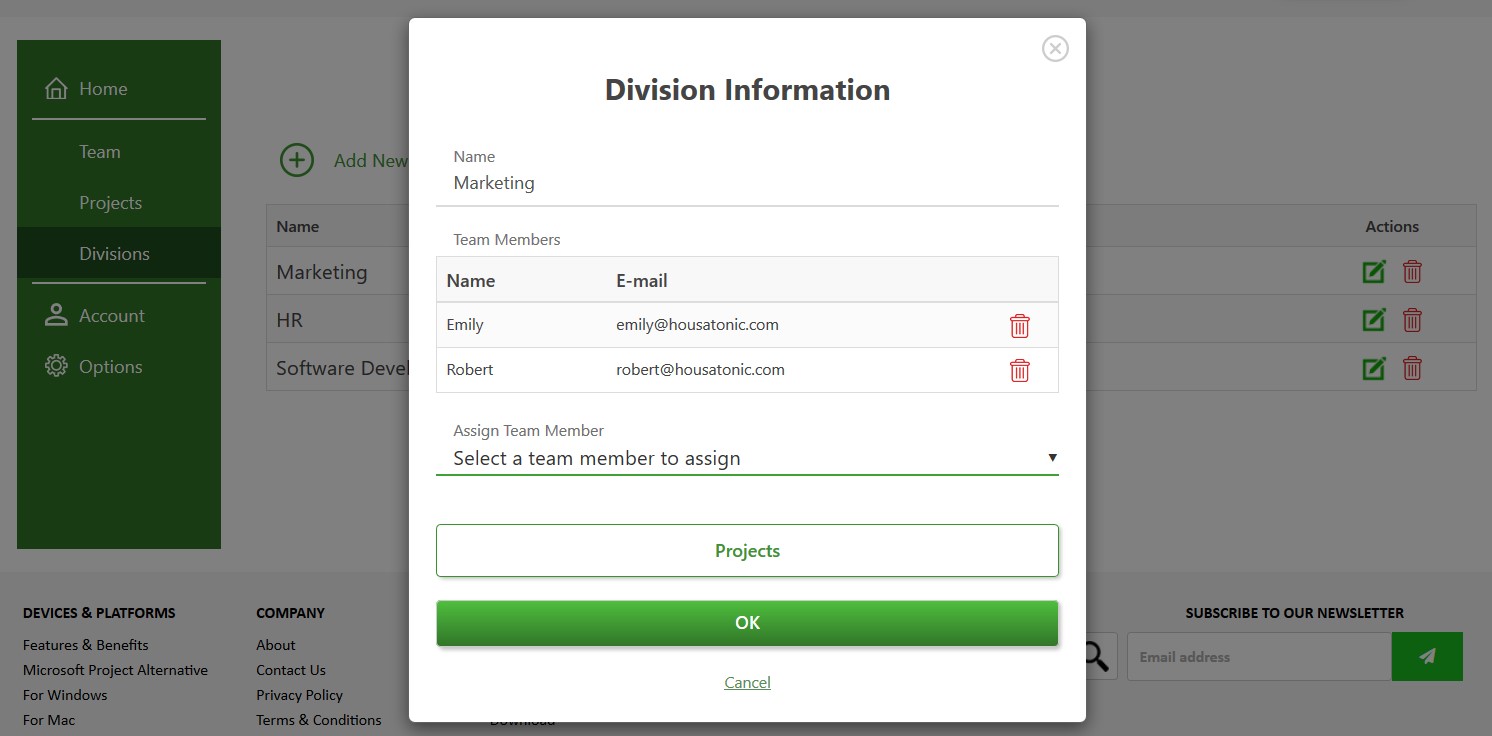Delete the HR division
The width and height of the screenshot is (1492, 736).
[1412, 320]
